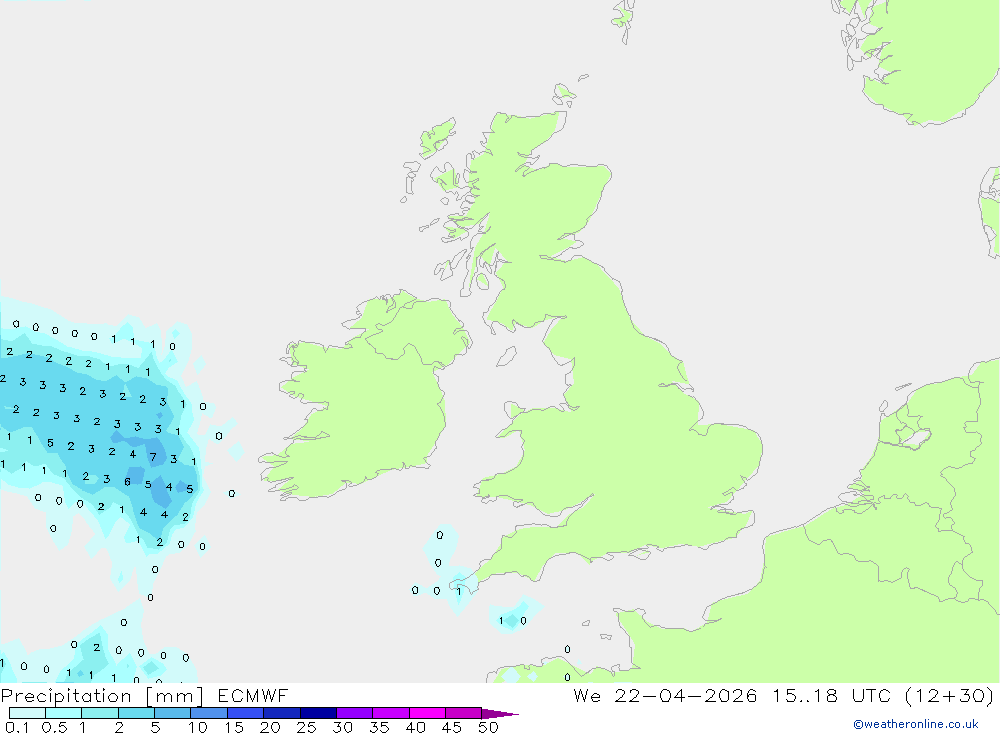Click the lightest 0.1–0.5 mm legend swatch
1000x733 pixels.
(x=27, y=713)
